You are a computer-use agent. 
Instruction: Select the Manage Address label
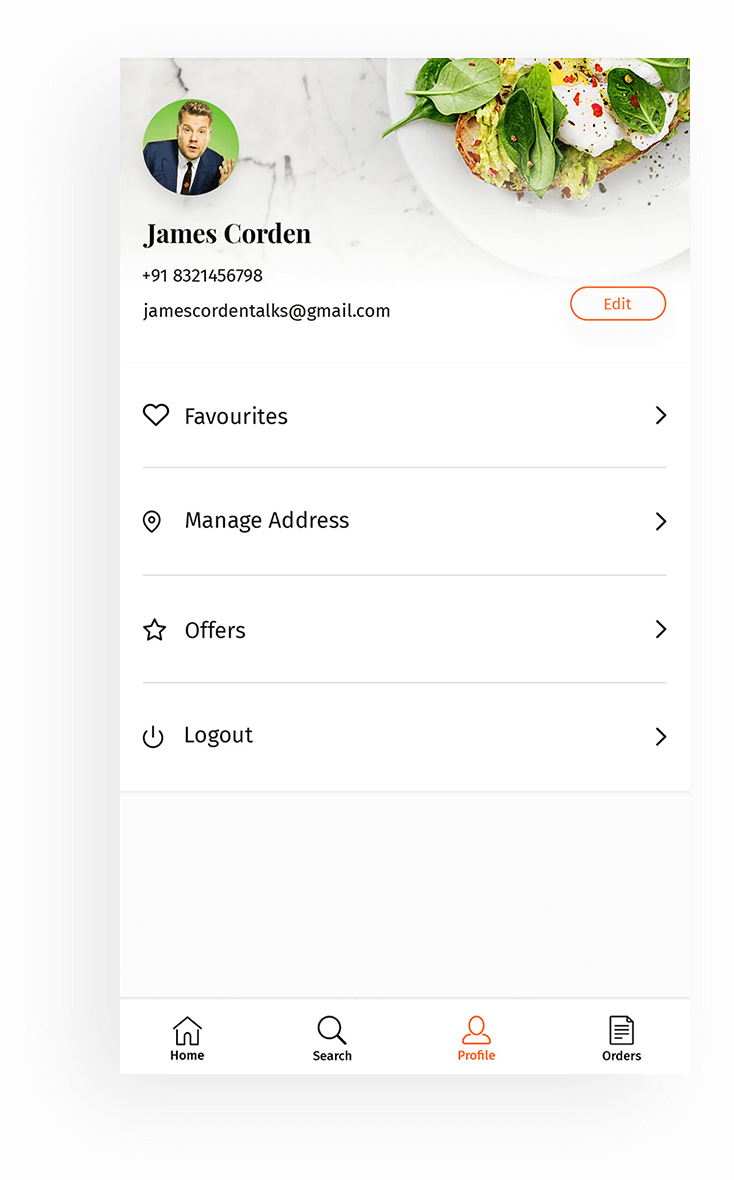267,521
